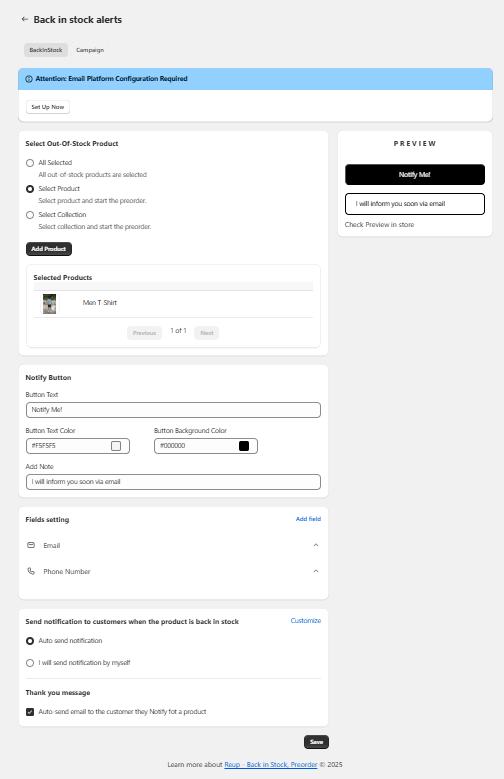Image resolution: width=504 pixels, height=779 pixels.
Task: Open the black button background color swatch
Action: [244, 446]
